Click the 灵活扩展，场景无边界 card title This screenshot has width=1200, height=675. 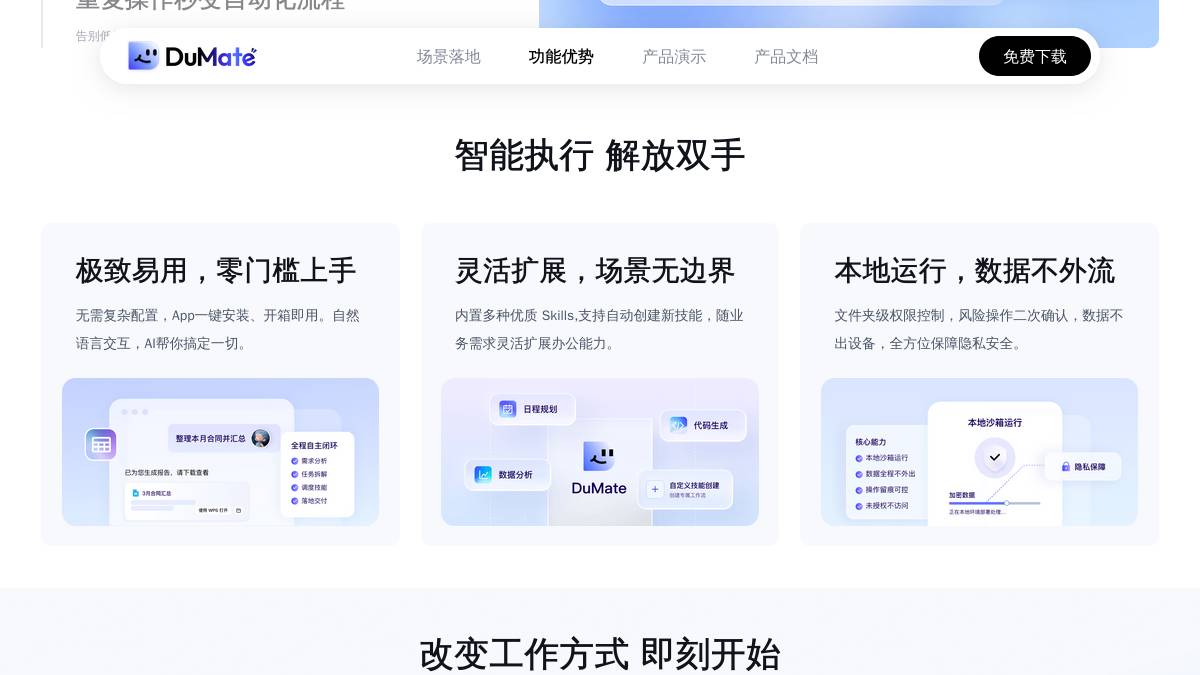click(595, 271)
